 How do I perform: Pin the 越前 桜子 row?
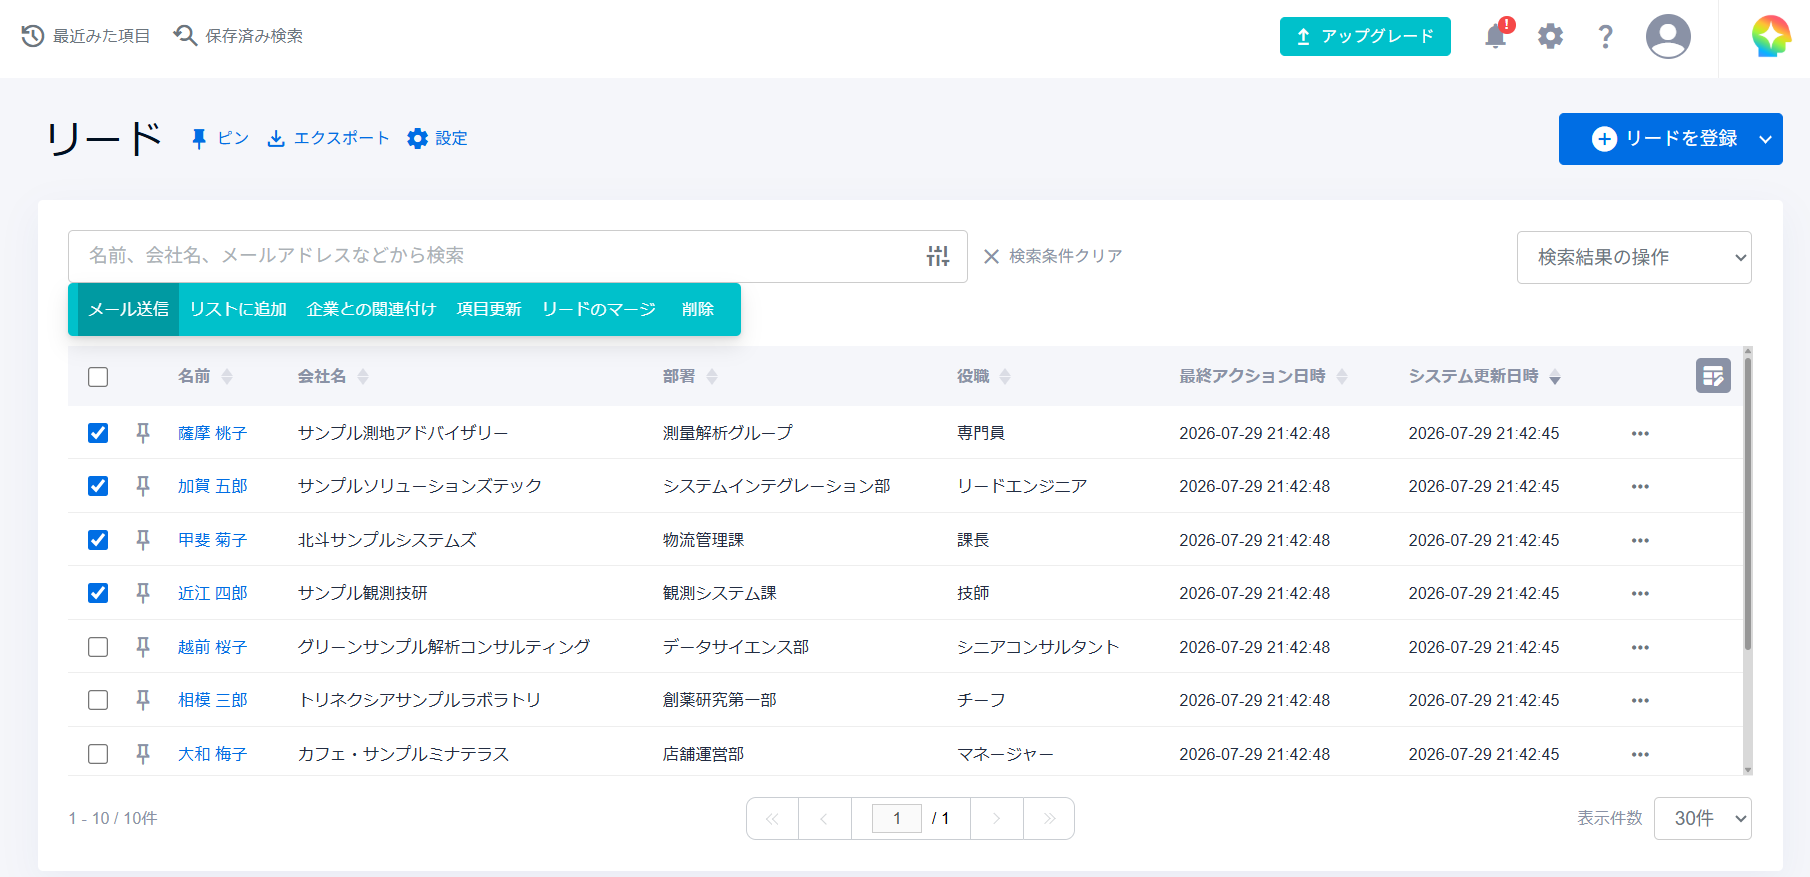coord(143,647)
